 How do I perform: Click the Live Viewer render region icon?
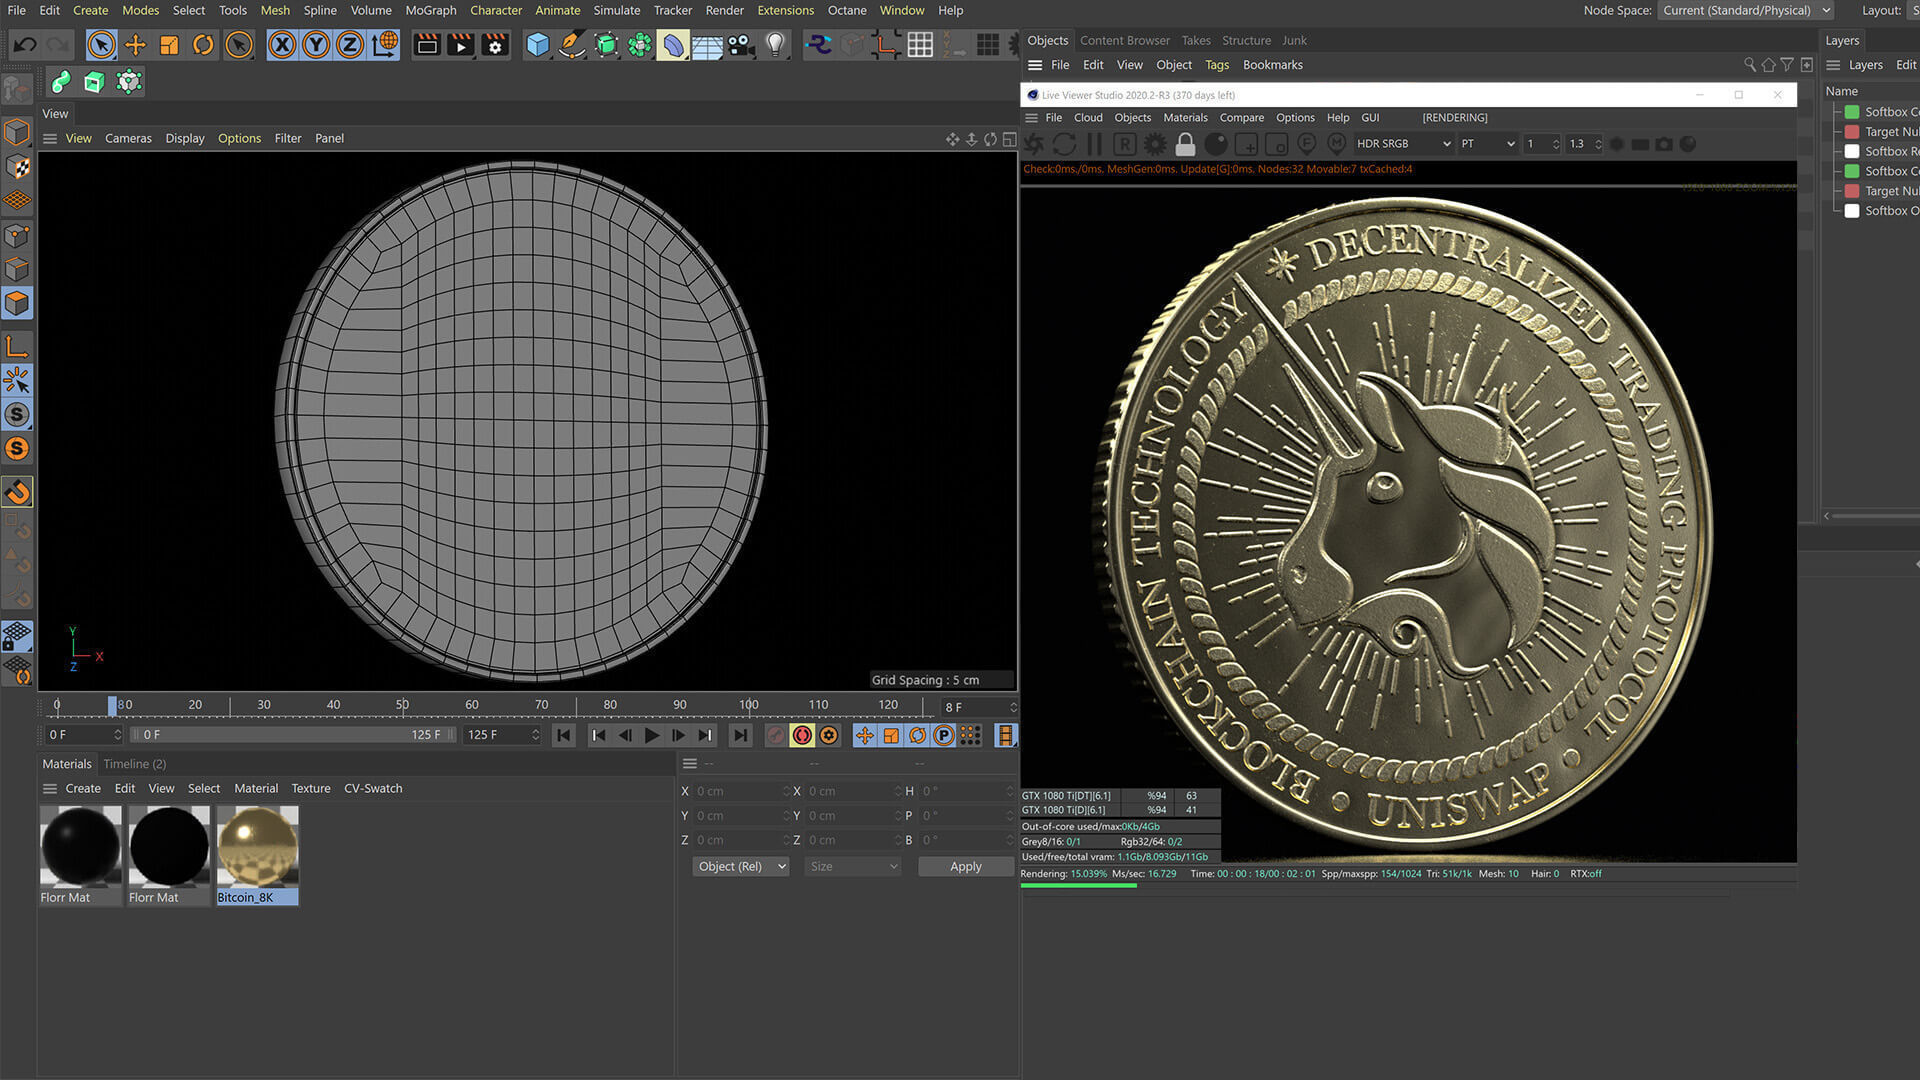tap(1246, 144)
